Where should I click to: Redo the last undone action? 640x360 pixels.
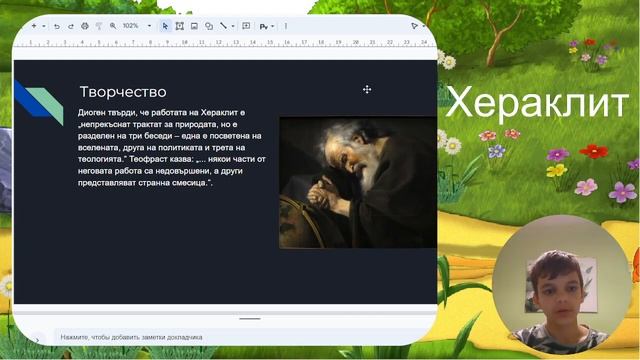[71, 26]
